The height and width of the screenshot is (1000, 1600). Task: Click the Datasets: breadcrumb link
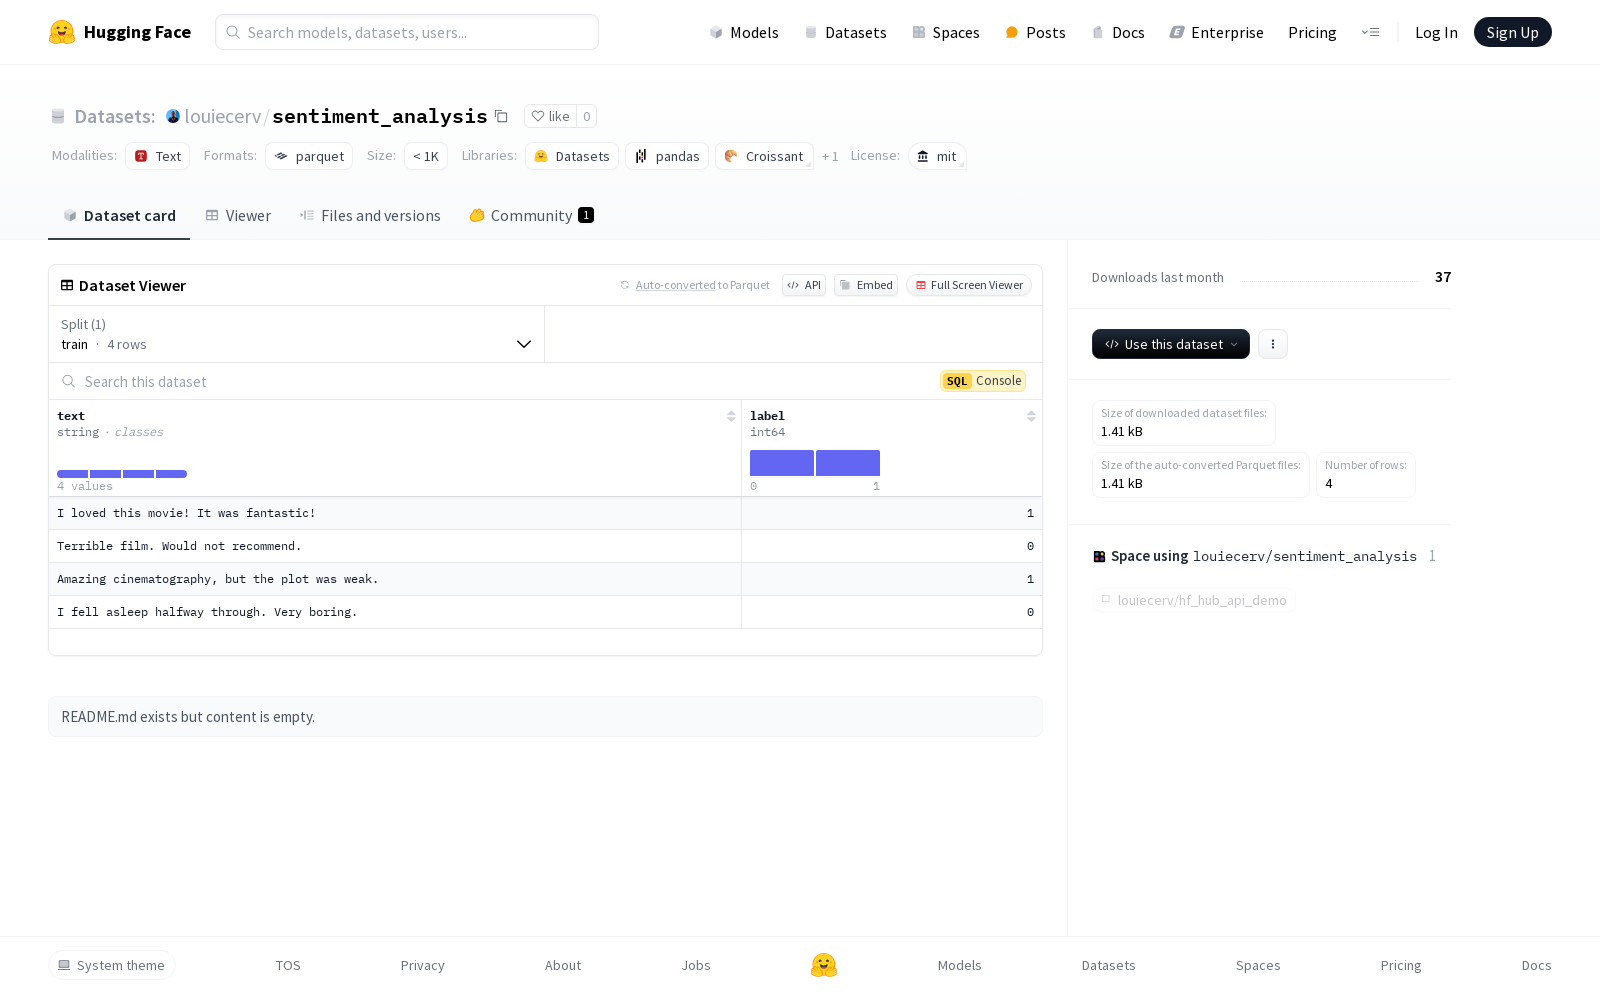[x=115, y=116]
